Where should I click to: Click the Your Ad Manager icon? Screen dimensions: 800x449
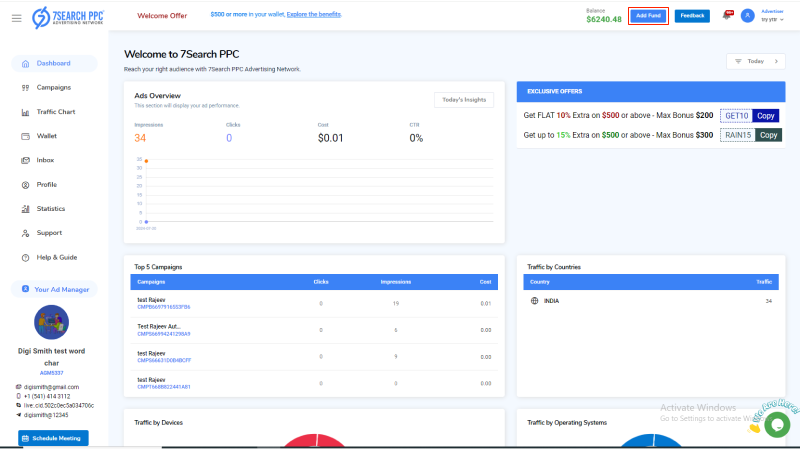[x=26, y=289]
